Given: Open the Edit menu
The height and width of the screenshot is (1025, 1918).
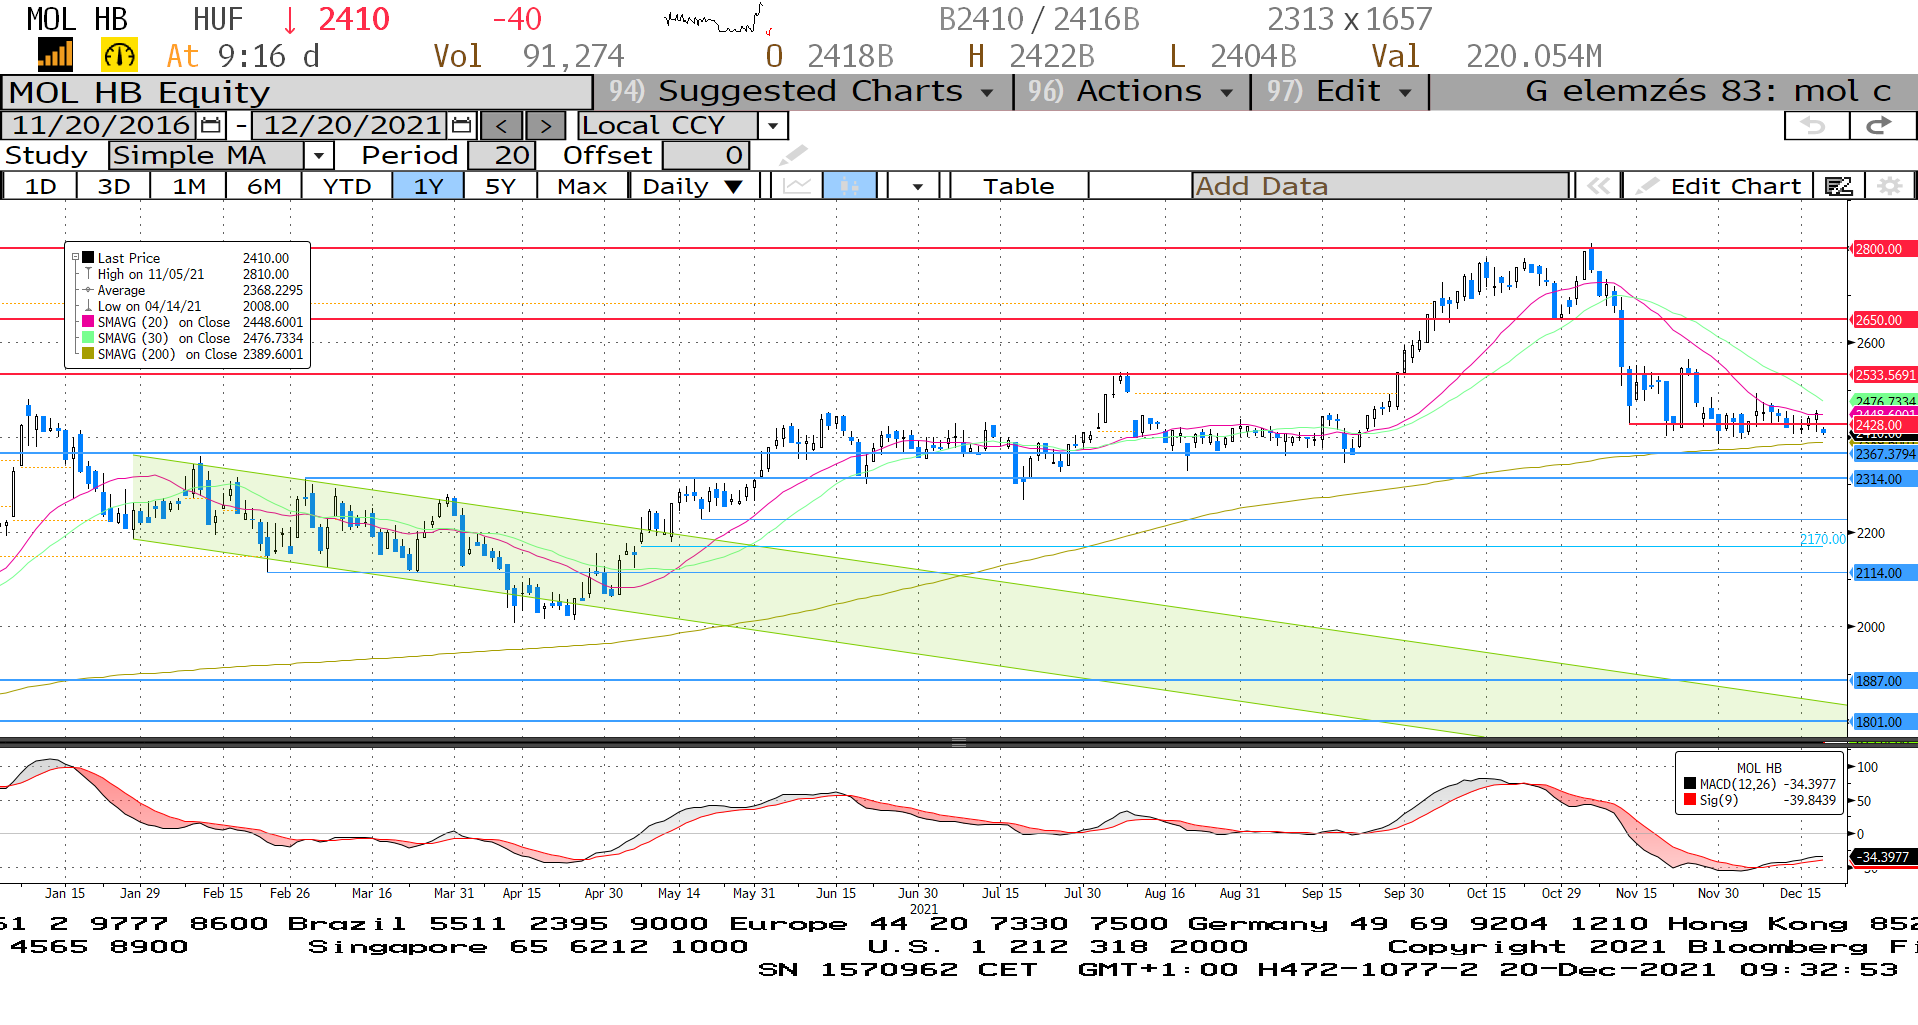Looking at the screenshot, I should point(1340,91).
